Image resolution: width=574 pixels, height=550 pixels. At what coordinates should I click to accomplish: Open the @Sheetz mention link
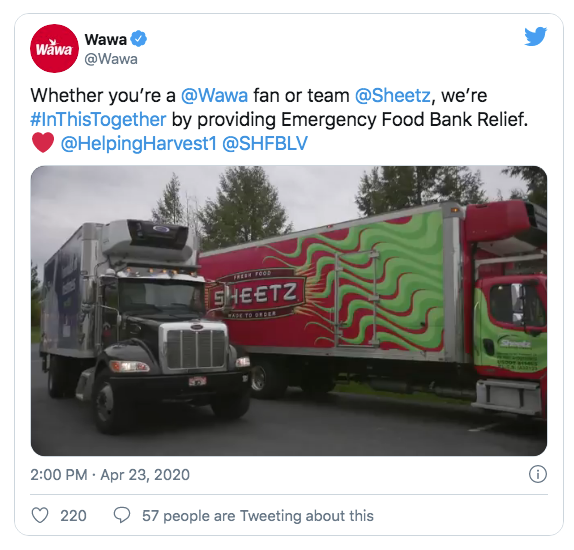pos(393,96)
